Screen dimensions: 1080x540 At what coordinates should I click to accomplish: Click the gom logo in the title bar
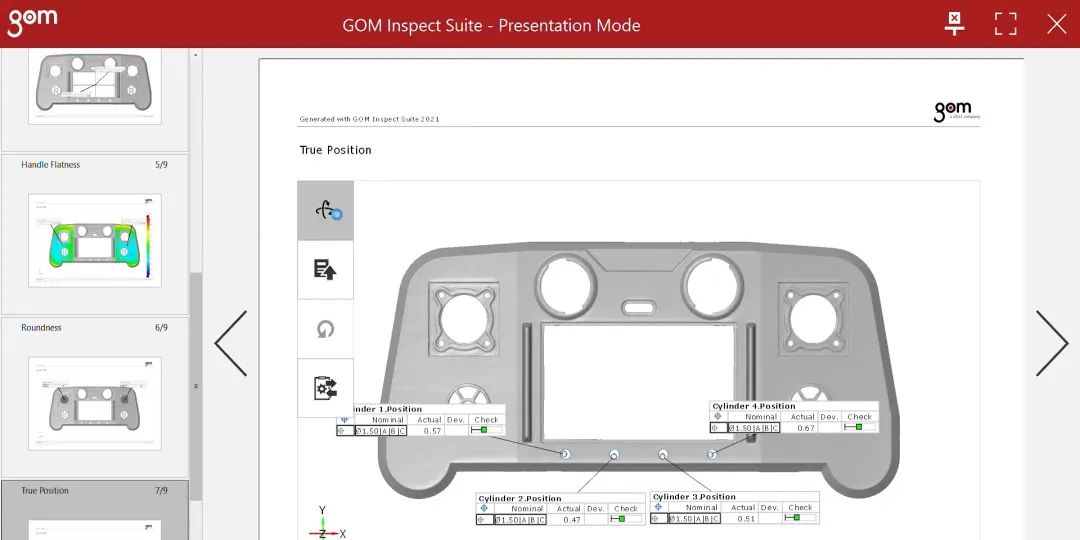(x=32, y=22)
